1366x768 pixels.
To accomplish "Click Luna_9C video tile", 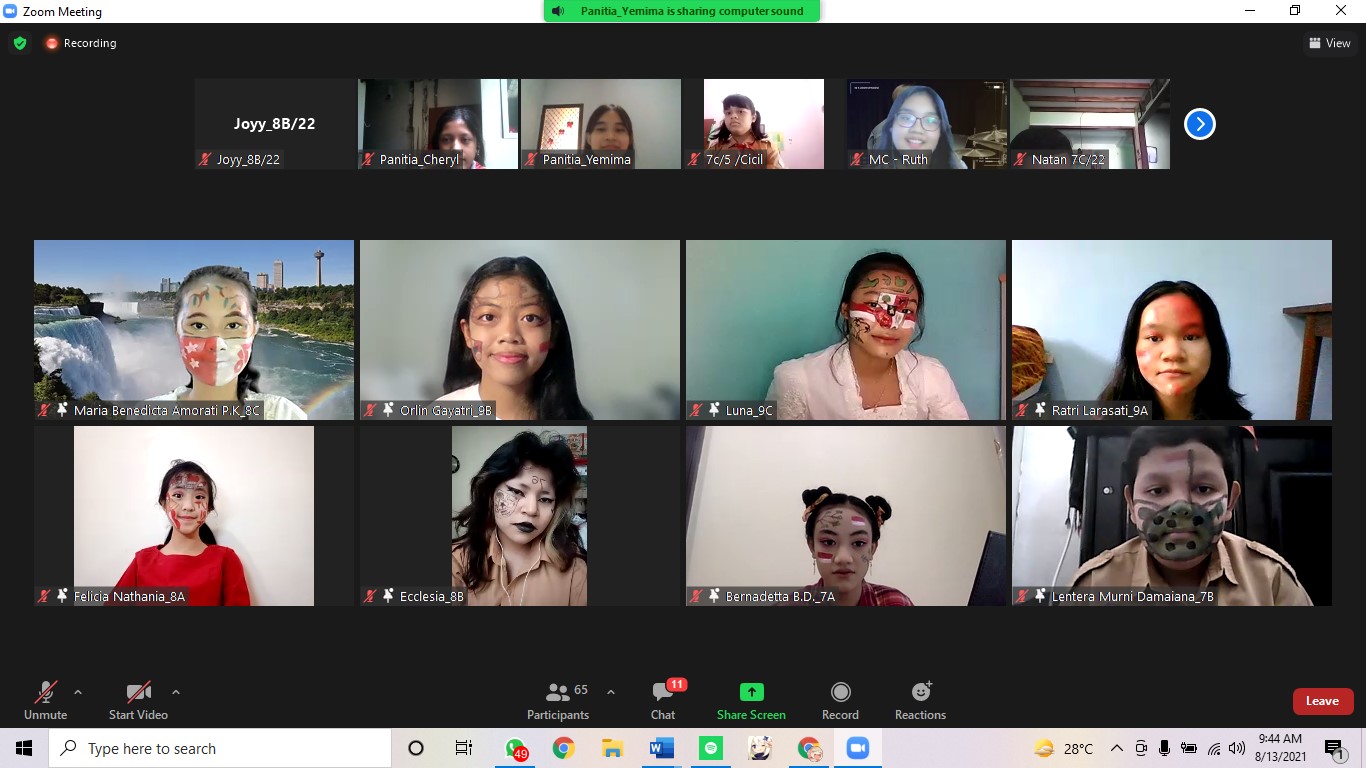I will [846, 330].
